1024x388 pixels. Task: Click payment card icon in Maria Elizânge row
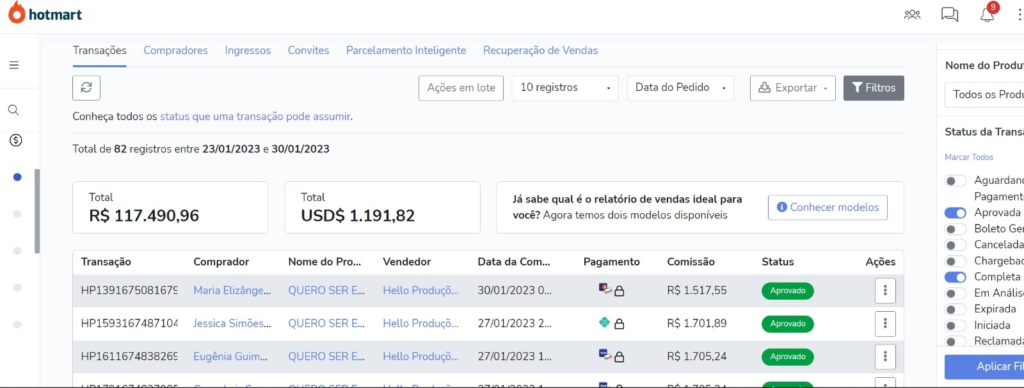coord(605,289)
